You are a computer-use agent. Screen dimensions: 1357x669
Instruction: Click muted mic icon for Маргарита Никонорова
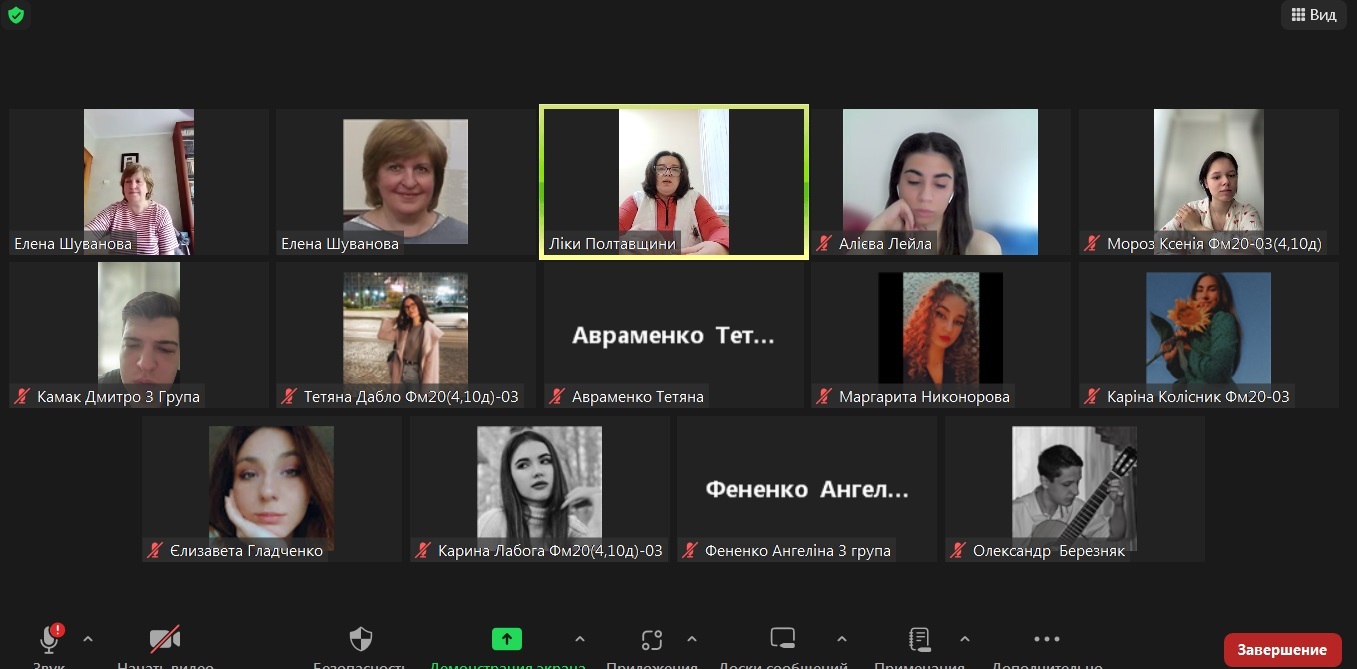(x=826, y=397)
